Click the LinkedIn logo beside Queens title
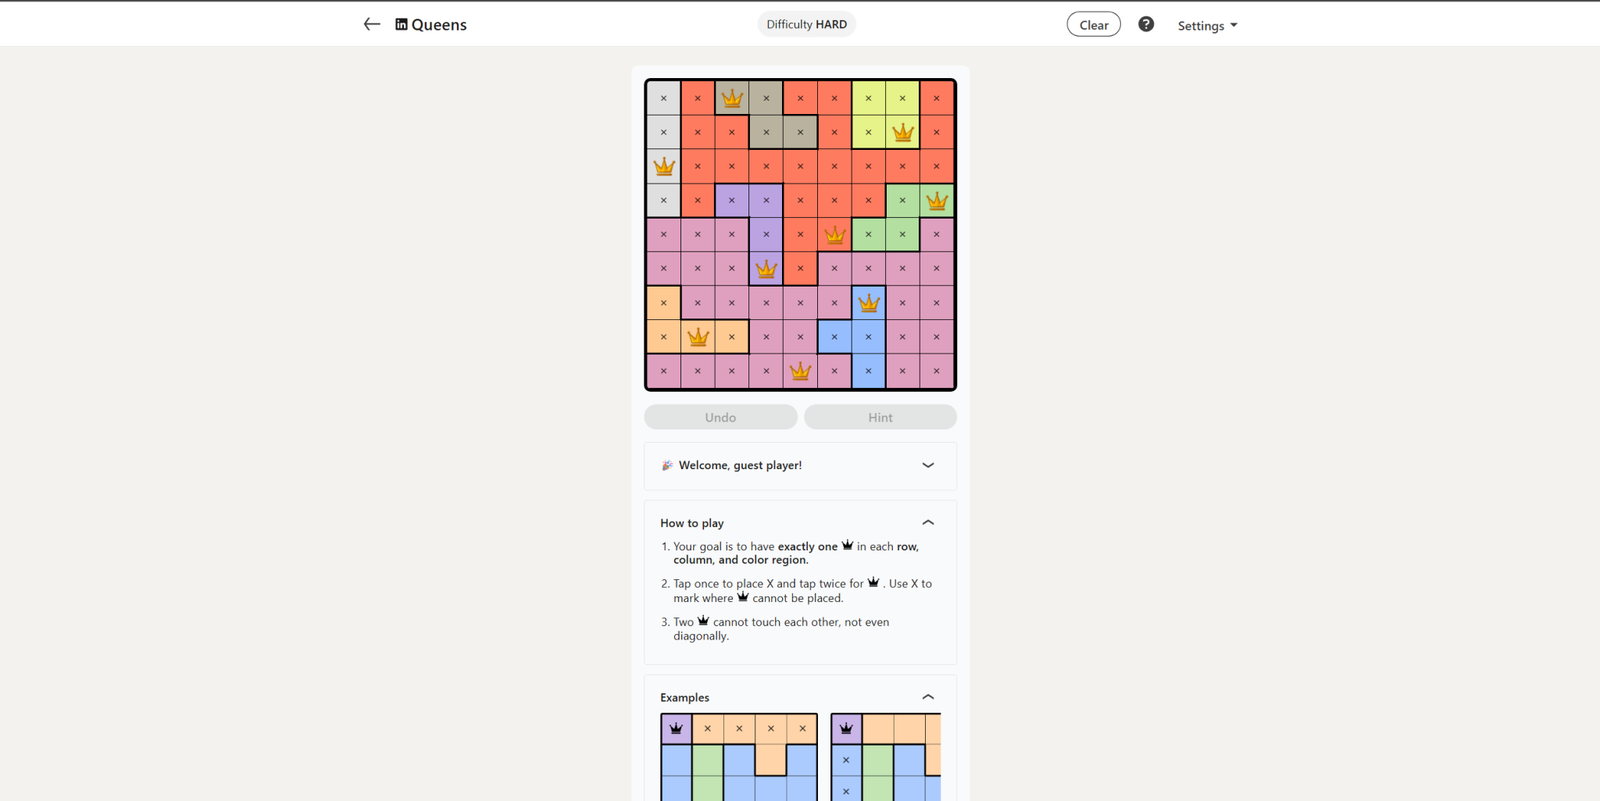This screenshot has height=801, width=1600. [401, 24]
